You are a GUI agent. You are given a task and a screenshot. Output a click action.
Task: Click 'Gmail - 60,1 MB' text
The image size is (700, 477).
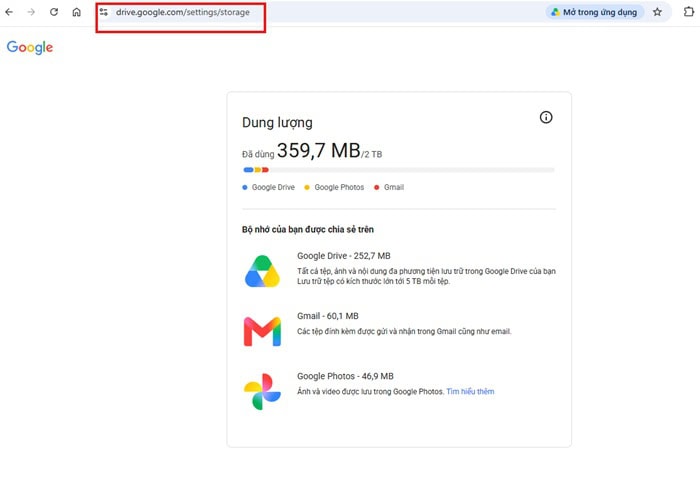(x=328, y=316)
